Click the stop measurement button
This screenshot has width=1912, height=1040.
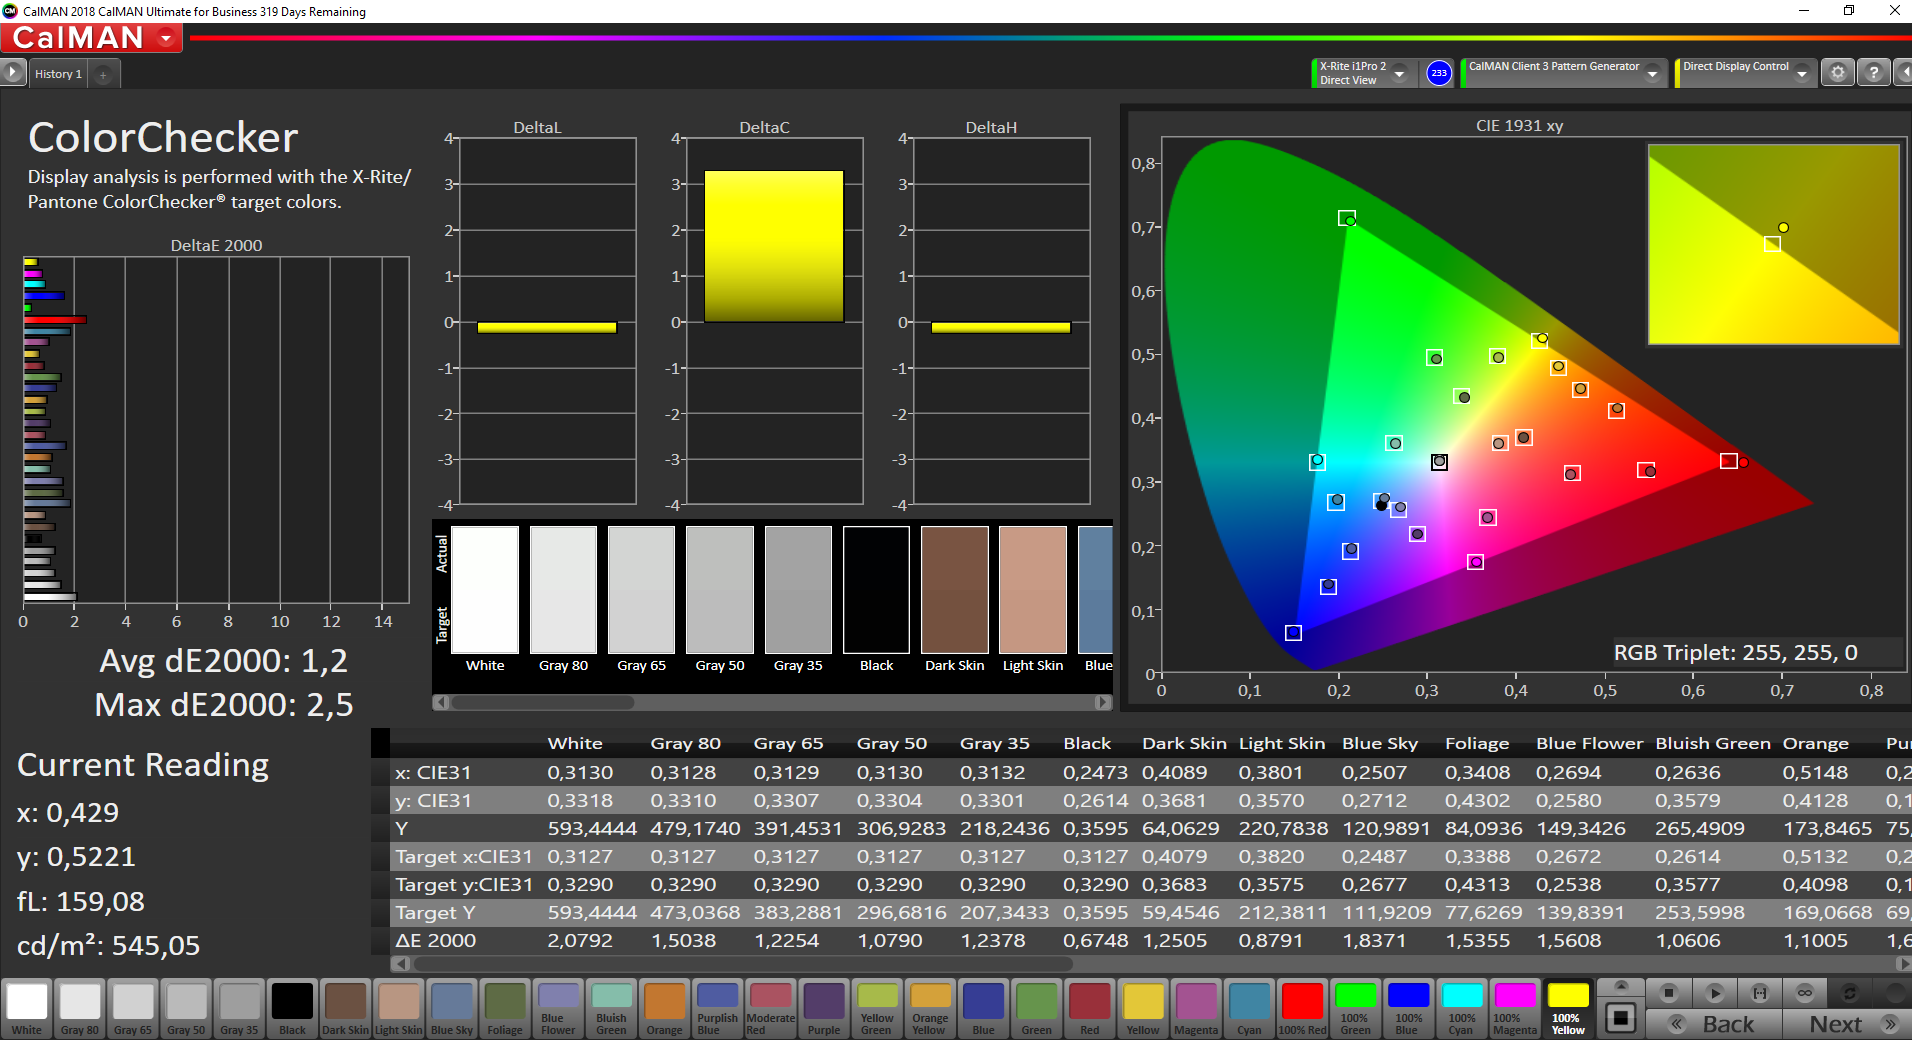tap(1668, 993)
